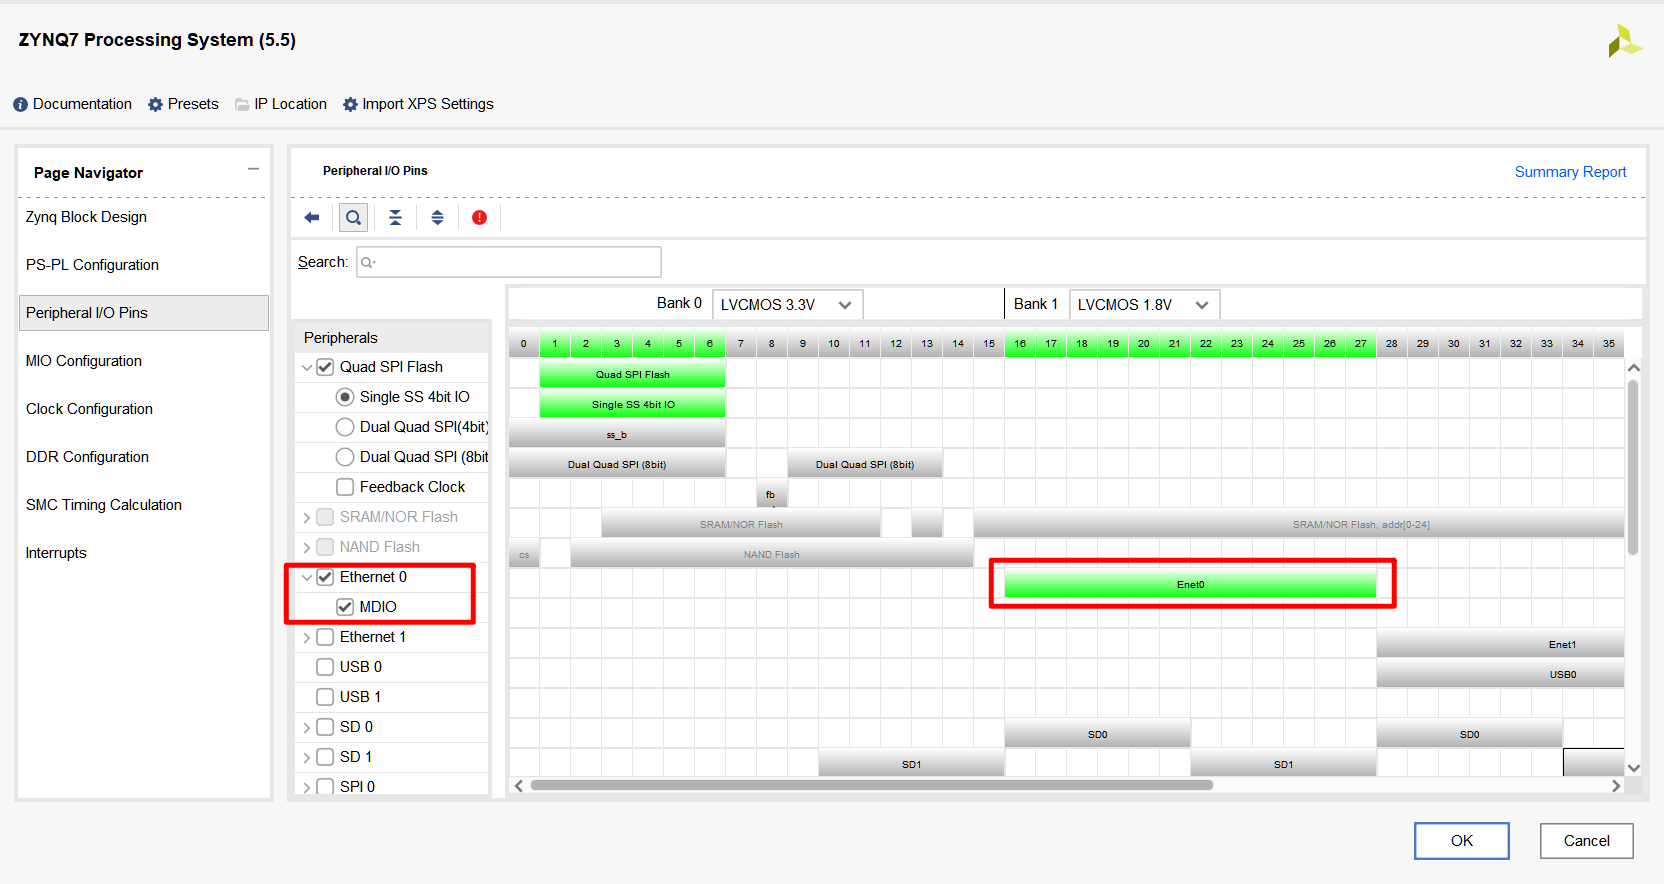Image resolution: width=1664 pixels, height=884 pixels.
Task: Open Bank 0 LVCMOS 3.3V dropdown
Action: click(x=788, y=305)
